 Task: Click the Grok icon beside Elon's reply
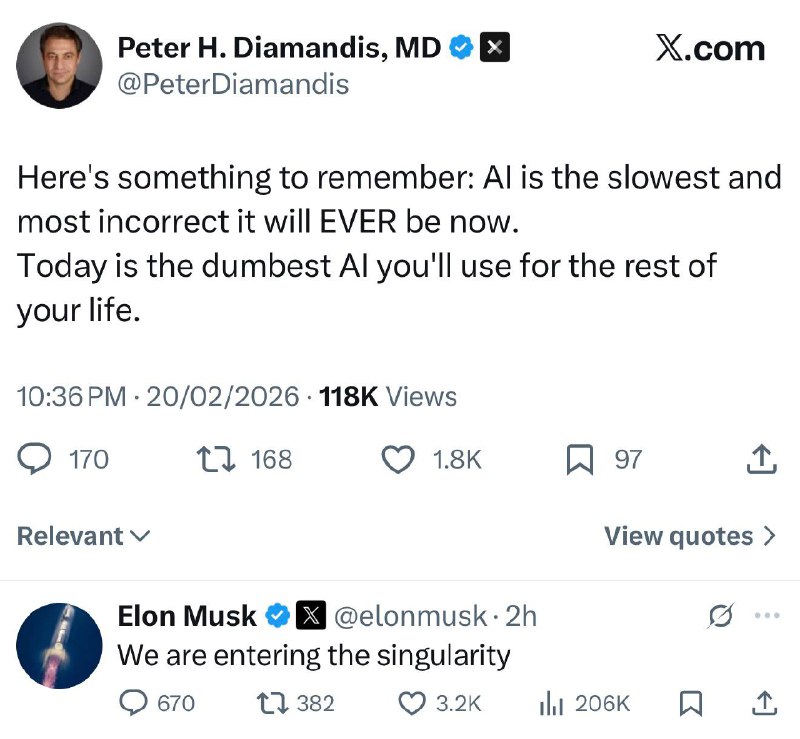(719, 616)
